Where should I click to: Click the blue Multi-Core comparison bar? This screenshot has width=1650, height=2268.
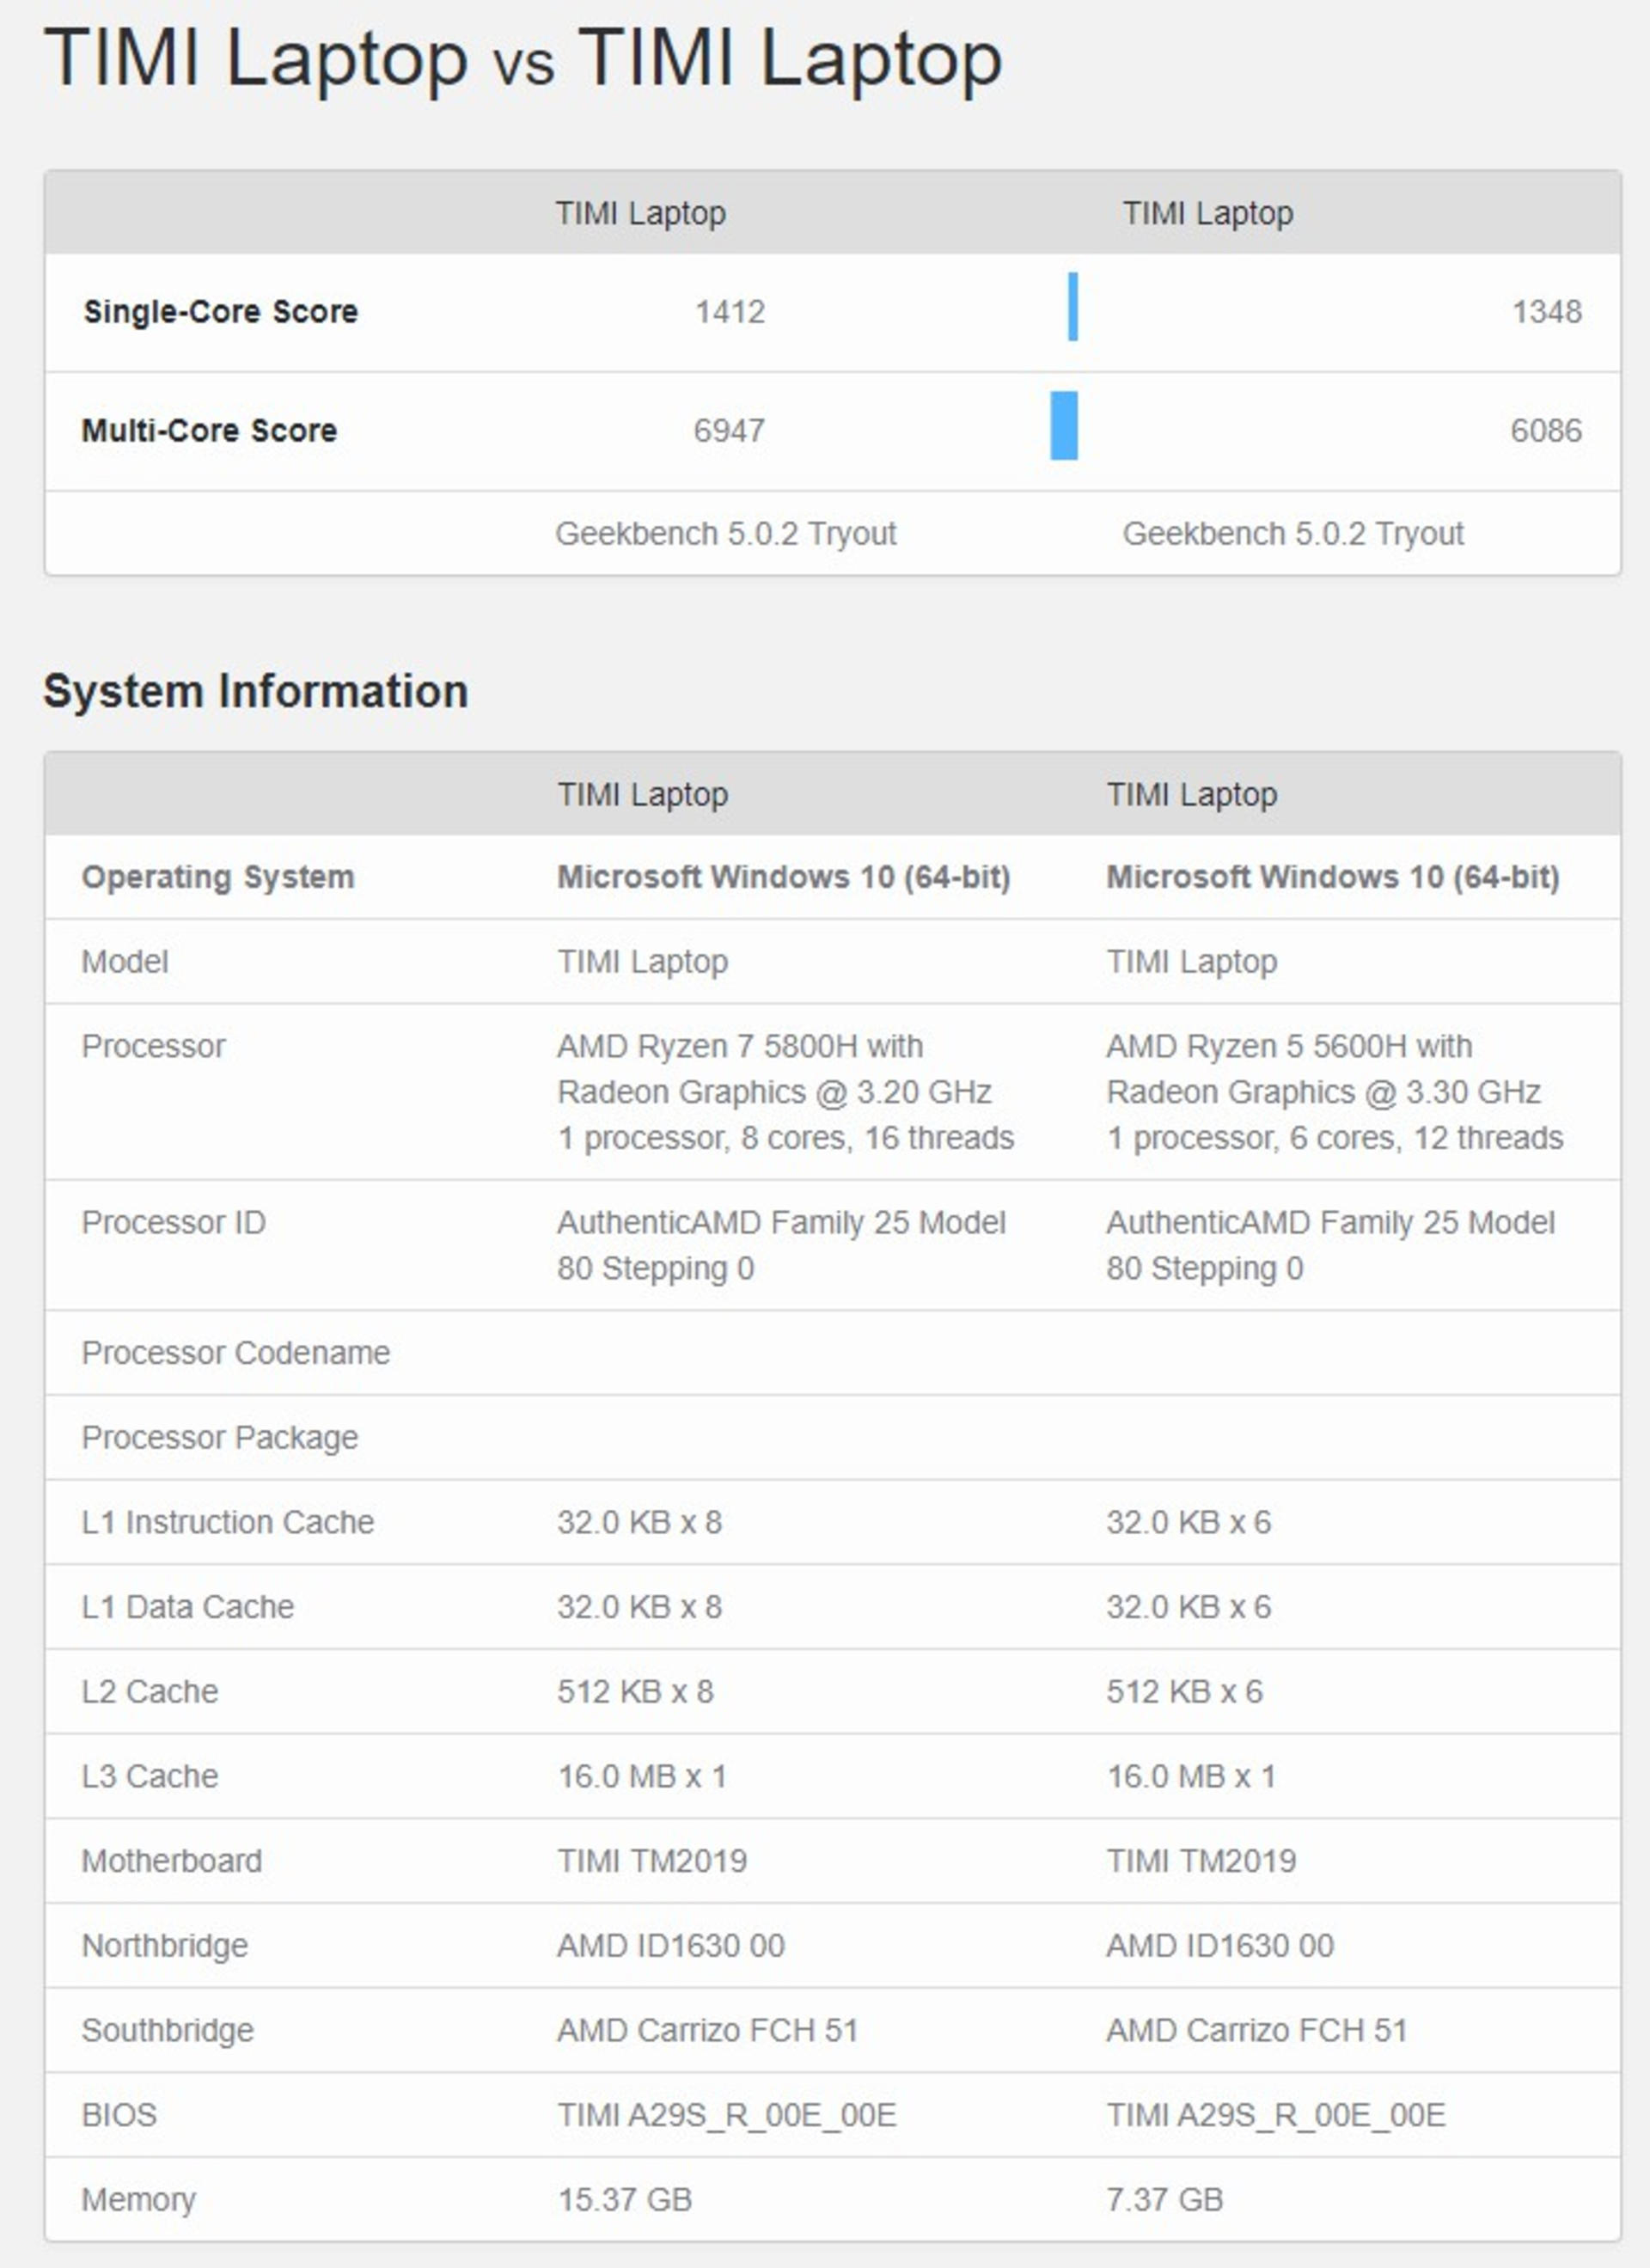[x=1064, y=425]
